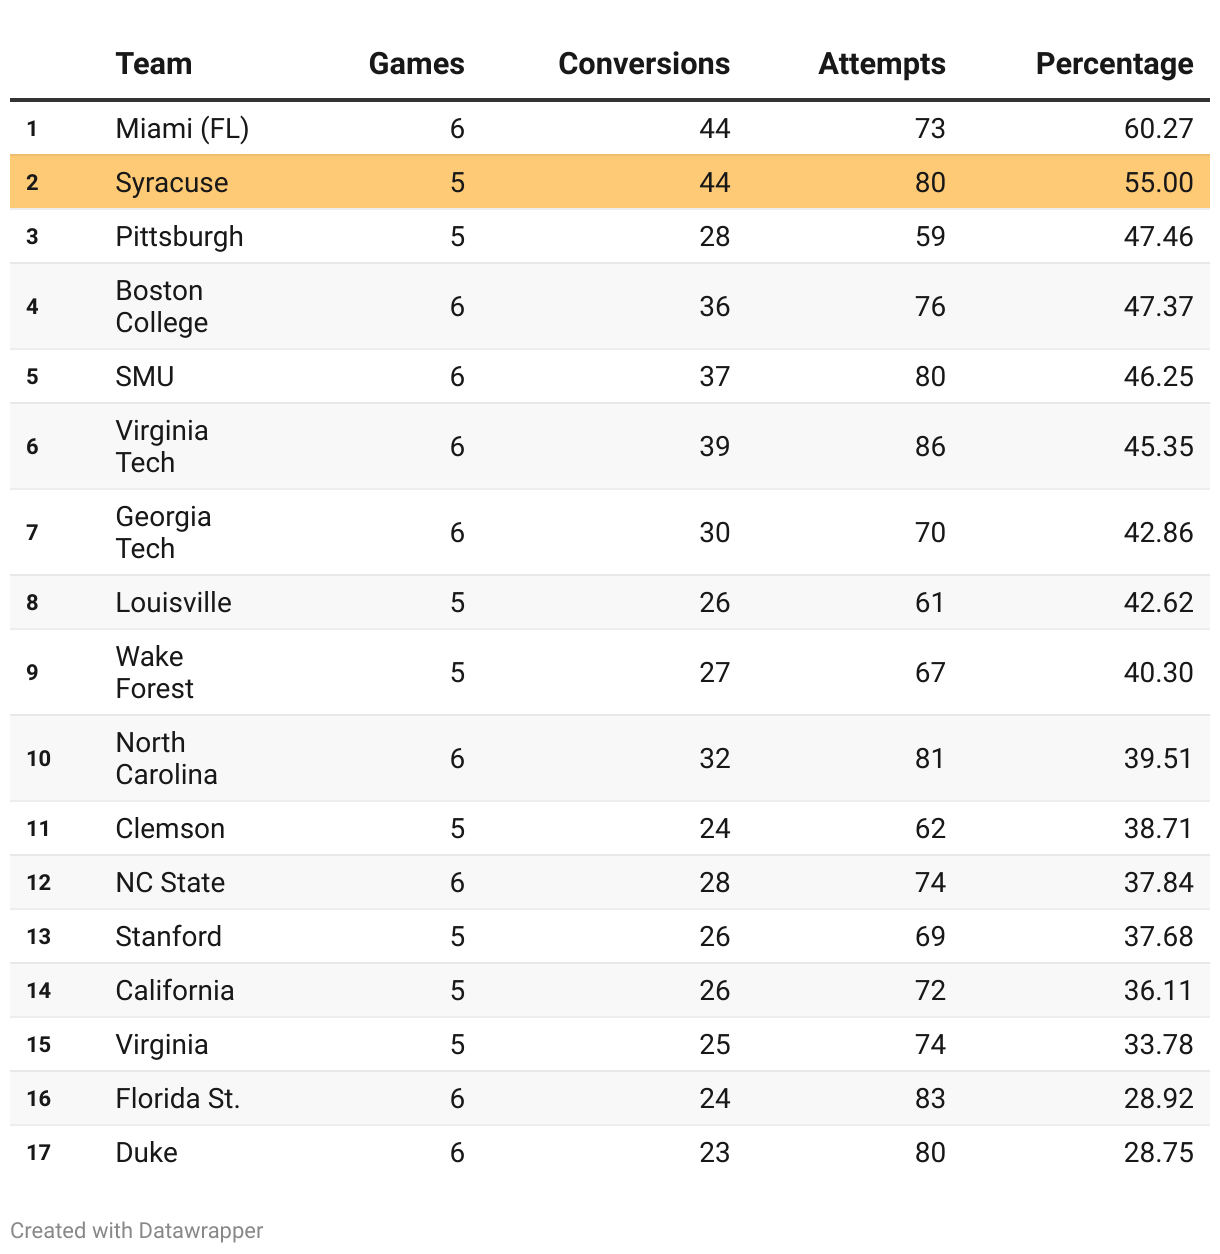Open the Created with Datawrapper link

[x=137, y=1230]
